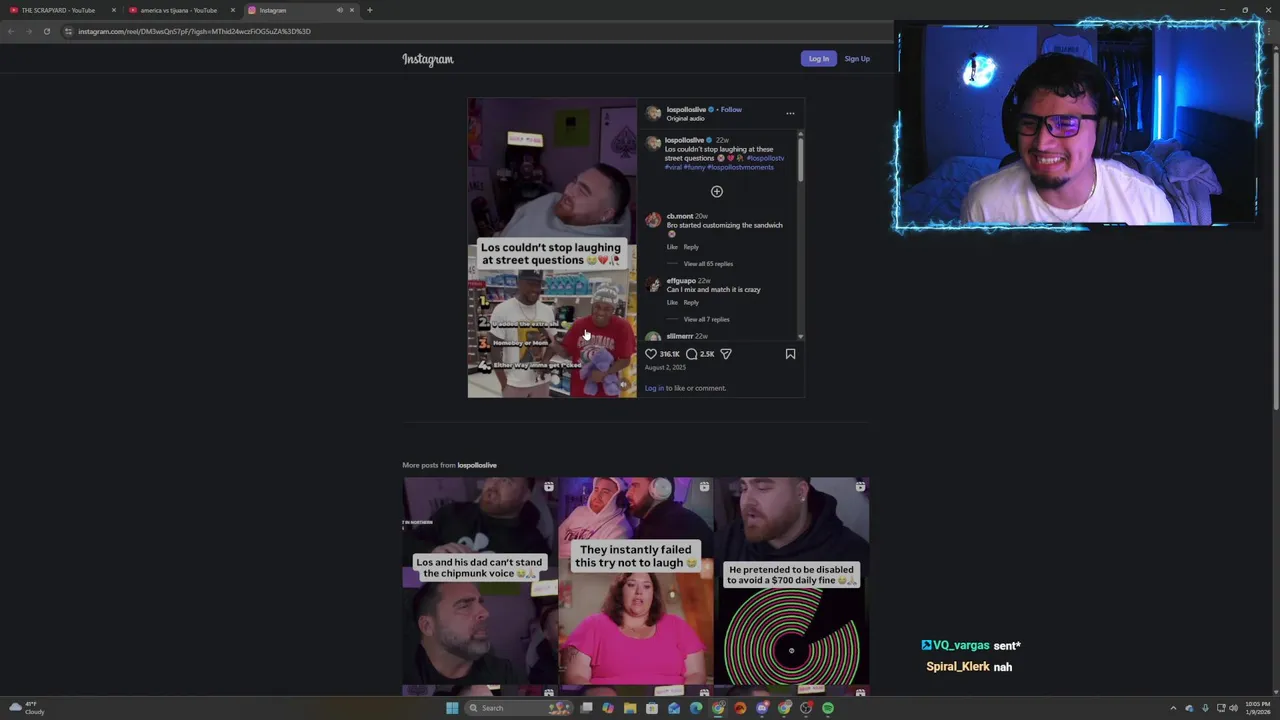Reply to effguapo's comment

click(x=691, y=302)
